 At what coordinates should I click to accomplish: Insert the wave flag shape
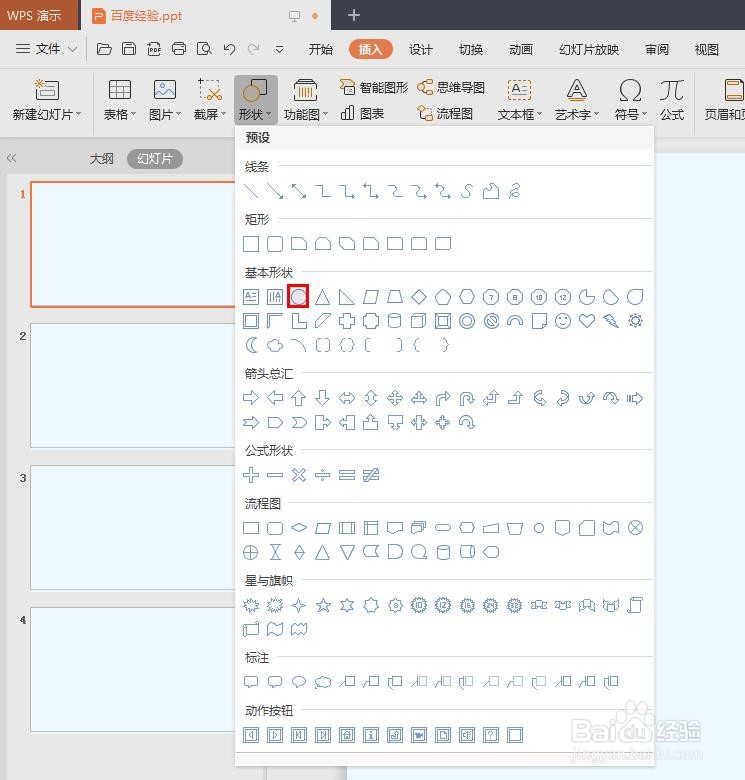point(275,629)
